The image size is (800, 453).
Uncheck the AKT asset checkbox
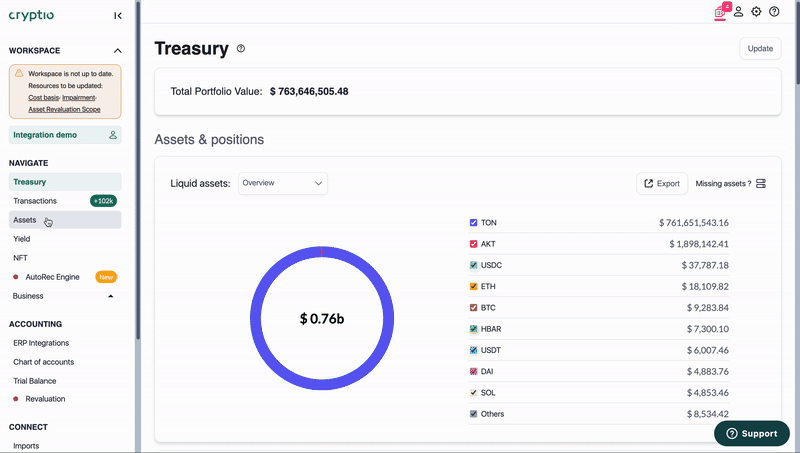point(473,244)
